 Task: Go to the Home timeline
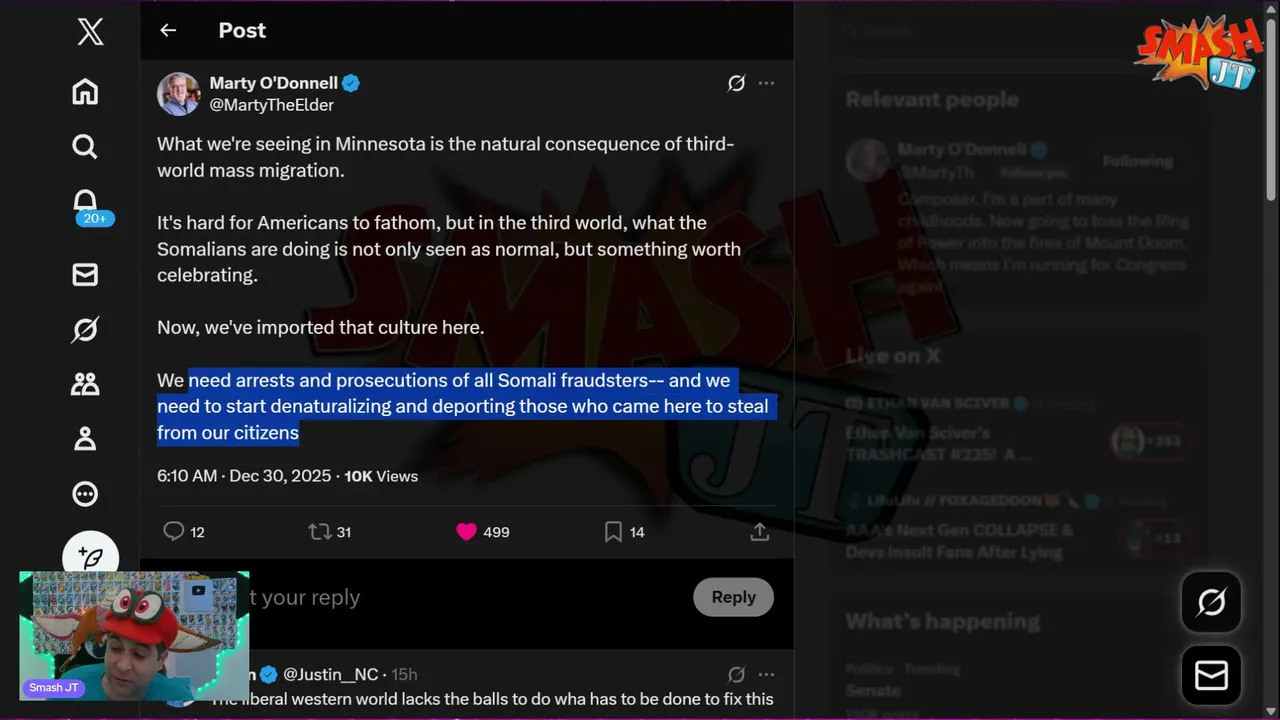(x=85, y=92)
